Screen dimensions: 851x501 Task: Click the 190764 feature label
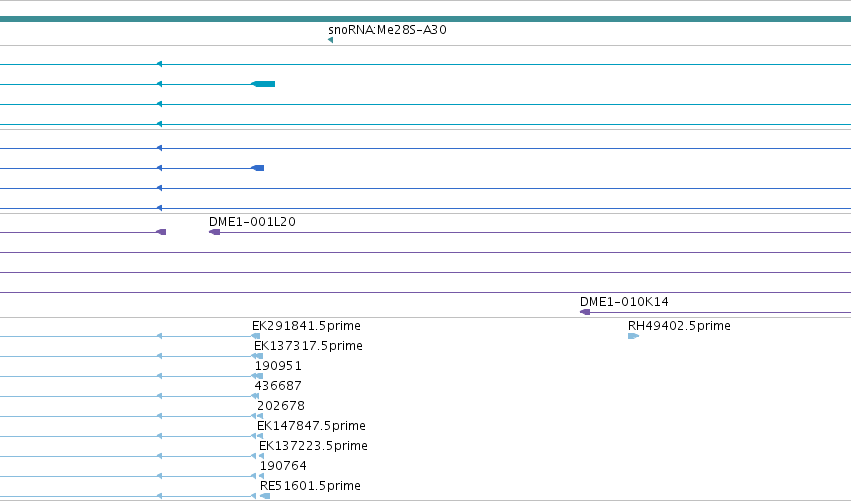(x=283, y=466)
